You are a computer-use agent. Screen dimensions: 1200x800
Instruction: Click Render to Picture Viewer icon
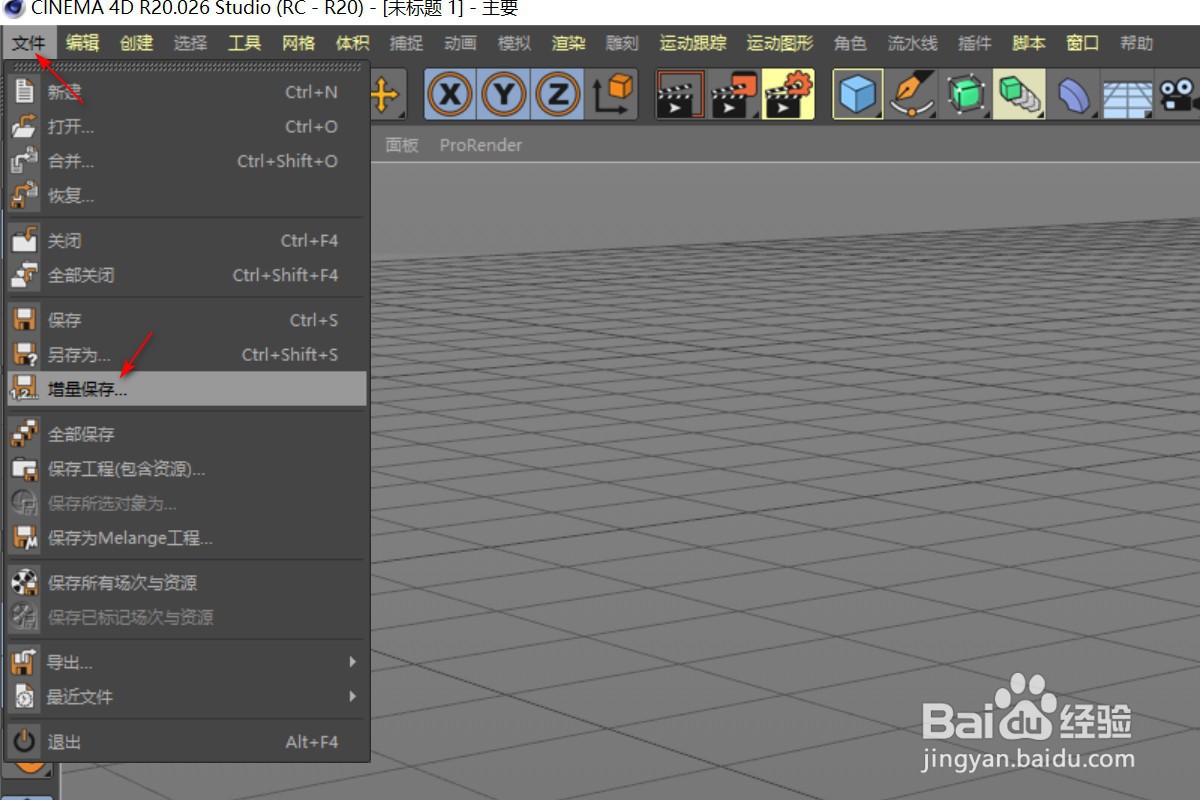pos(734,95)
